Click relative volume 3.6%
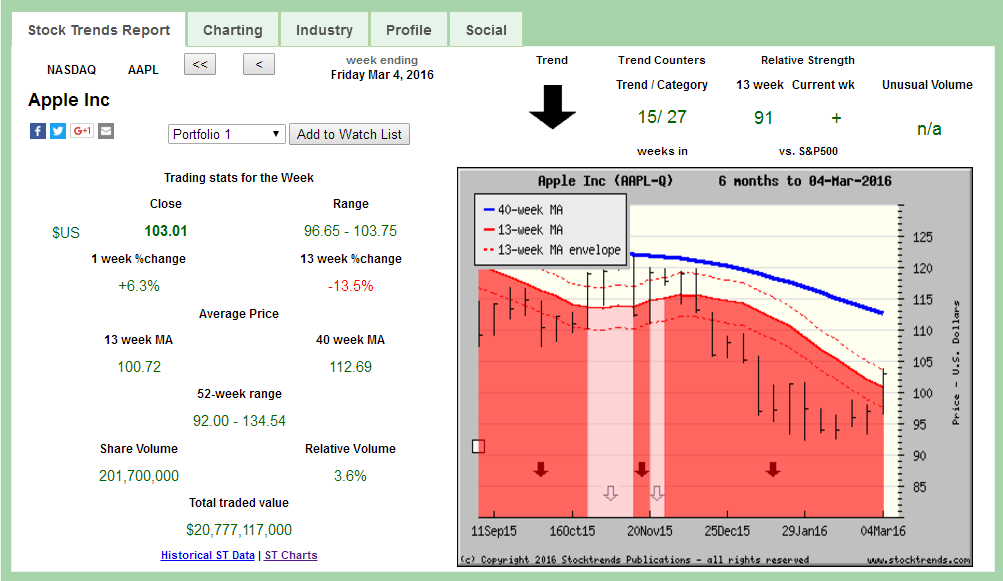 point(351,476)
